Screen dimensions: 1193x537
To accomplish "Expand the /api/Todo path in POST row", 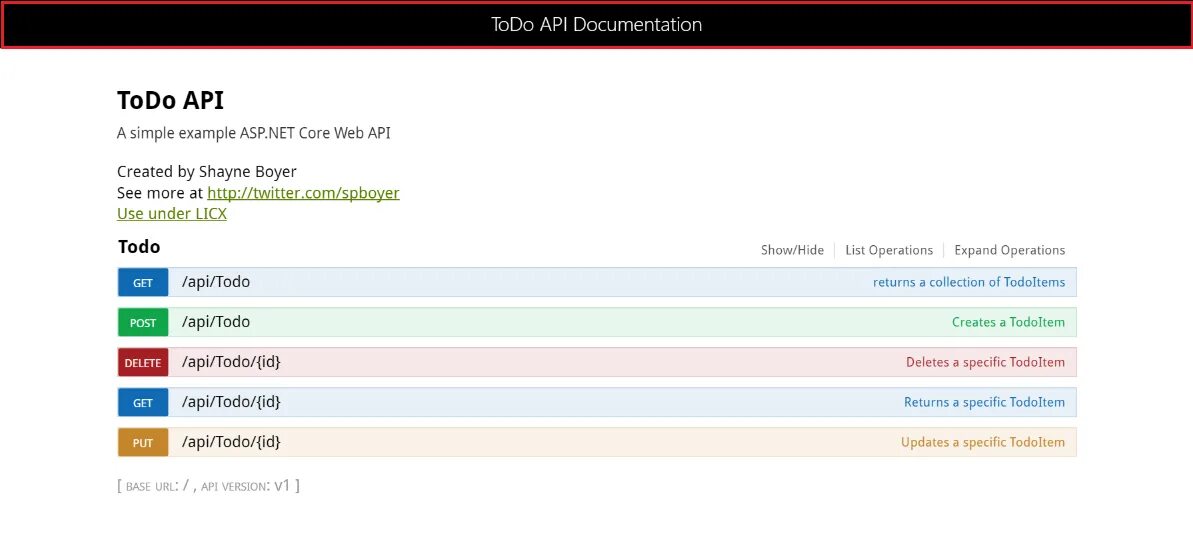I will coord(216,322).
